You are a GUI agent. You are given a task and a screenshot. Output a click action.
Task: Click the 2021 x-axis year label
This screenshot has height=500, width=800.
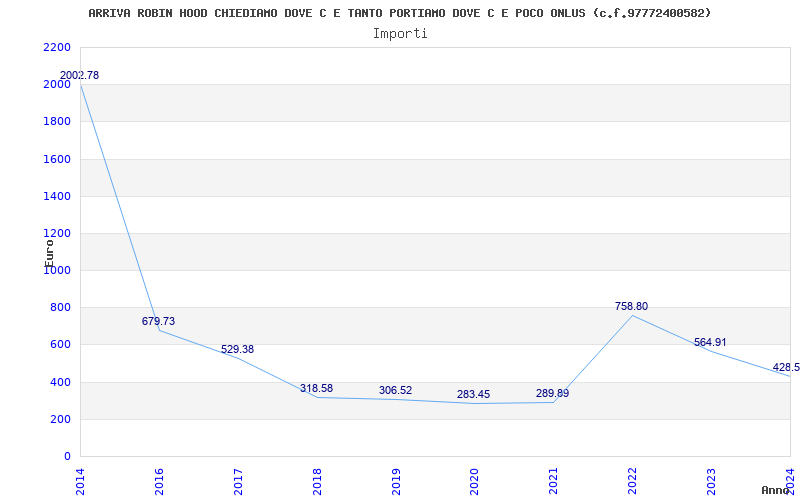[x=554, y=481]
